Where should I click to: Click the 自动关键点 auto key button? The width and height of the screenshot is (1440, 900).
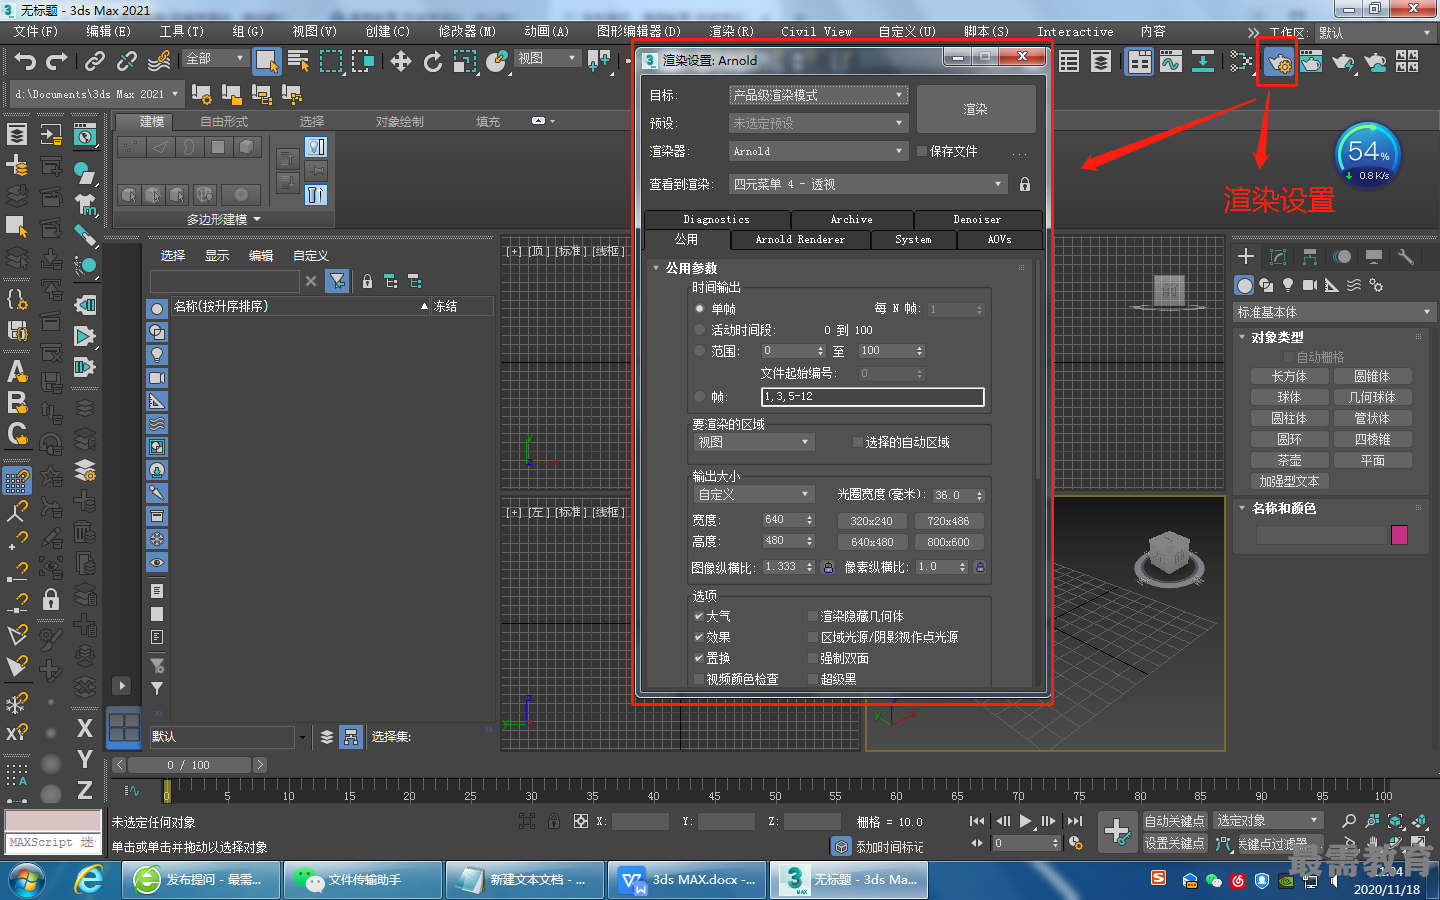point(1175,821)
